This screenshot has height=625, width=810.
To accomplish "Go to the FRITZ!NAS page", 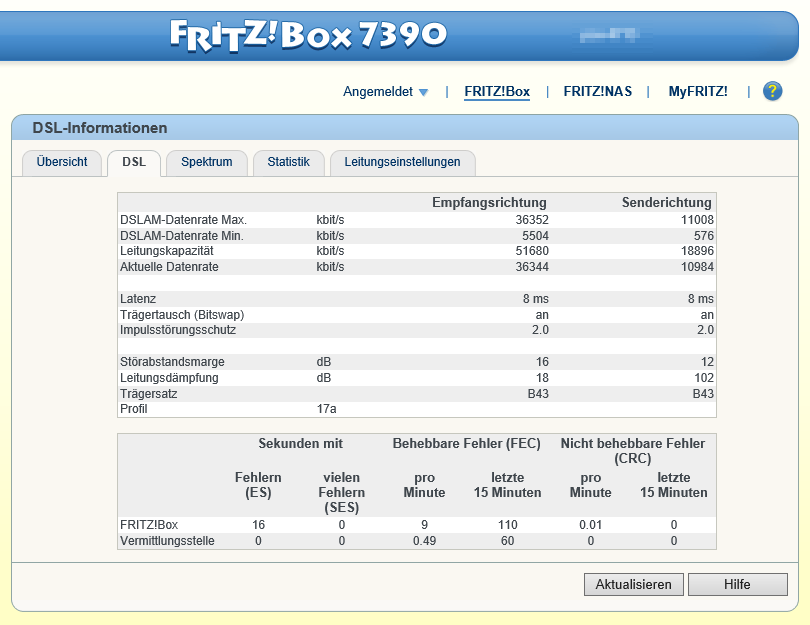I will [598, 92].
